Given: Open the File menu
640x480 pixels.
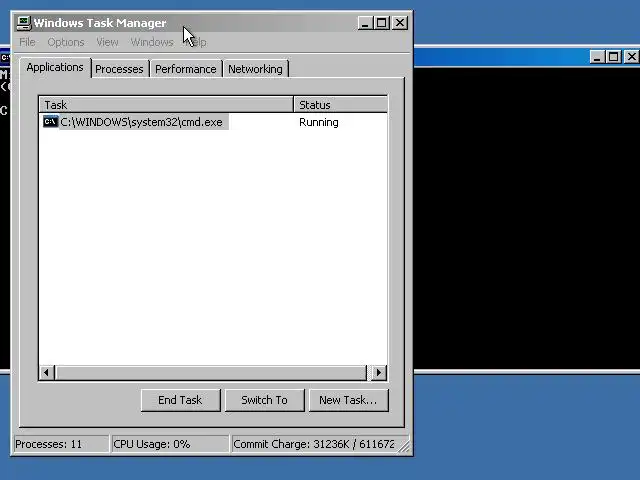Looking at the screenshot, I should [27, 42].
